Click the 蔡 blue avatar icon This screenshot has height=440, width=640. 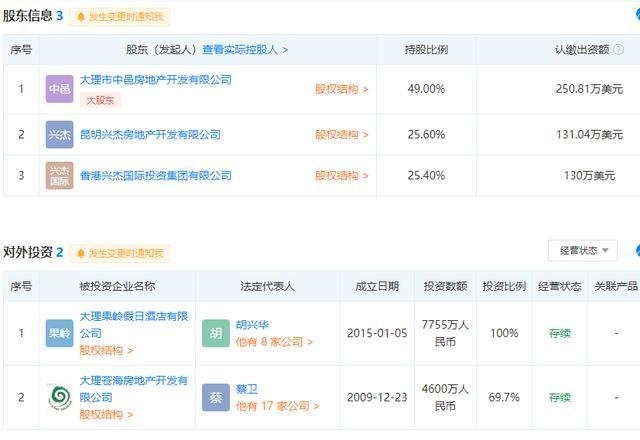coord(216,397)
